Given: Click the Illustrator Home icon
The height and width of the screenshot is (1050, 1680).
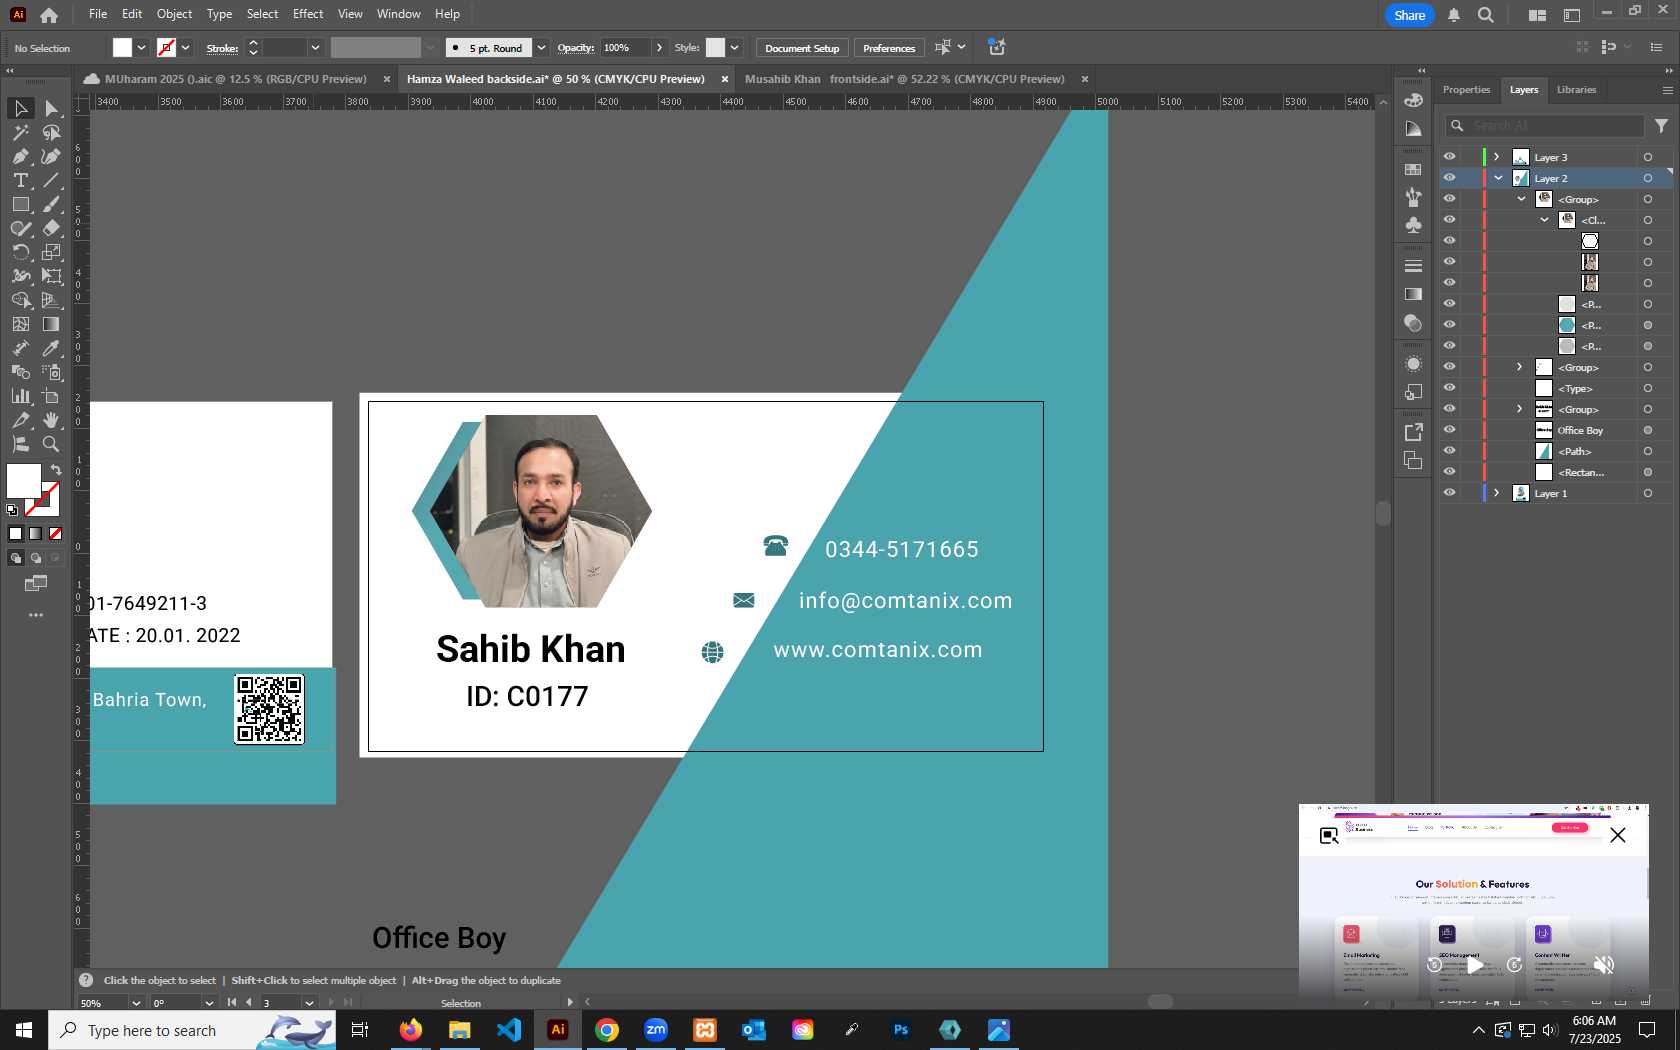Looking at the screenshot, I should 49,15.
